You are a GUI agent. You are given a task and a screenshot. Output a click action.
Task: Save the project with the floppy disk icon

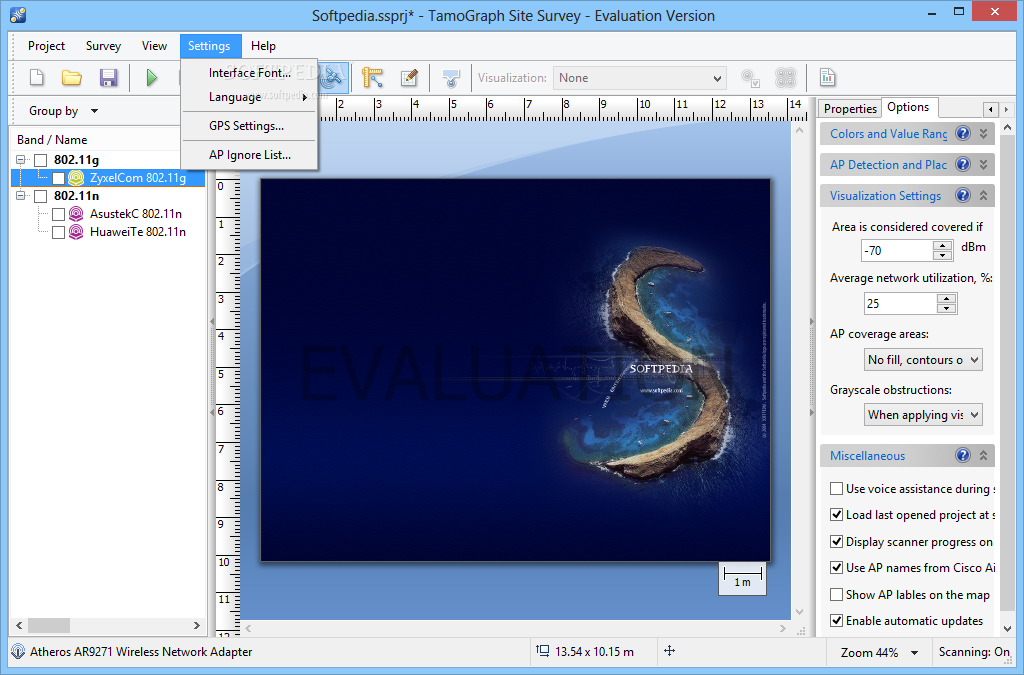click(x=108, y=78)
